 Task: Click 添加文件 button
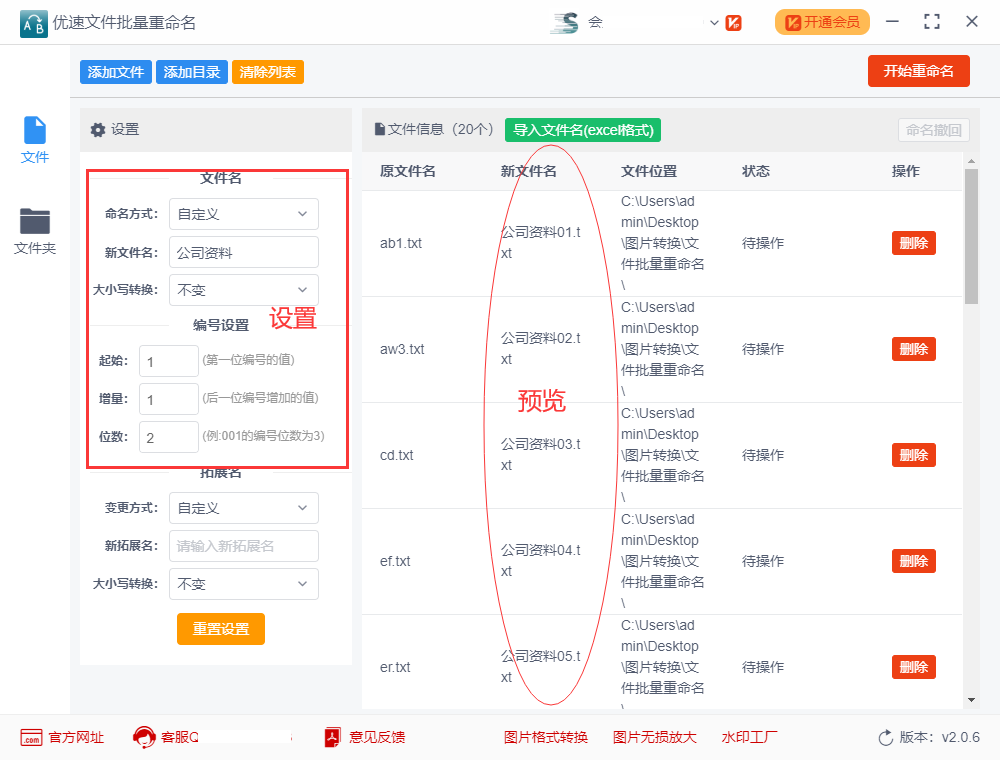coord(116,72)
